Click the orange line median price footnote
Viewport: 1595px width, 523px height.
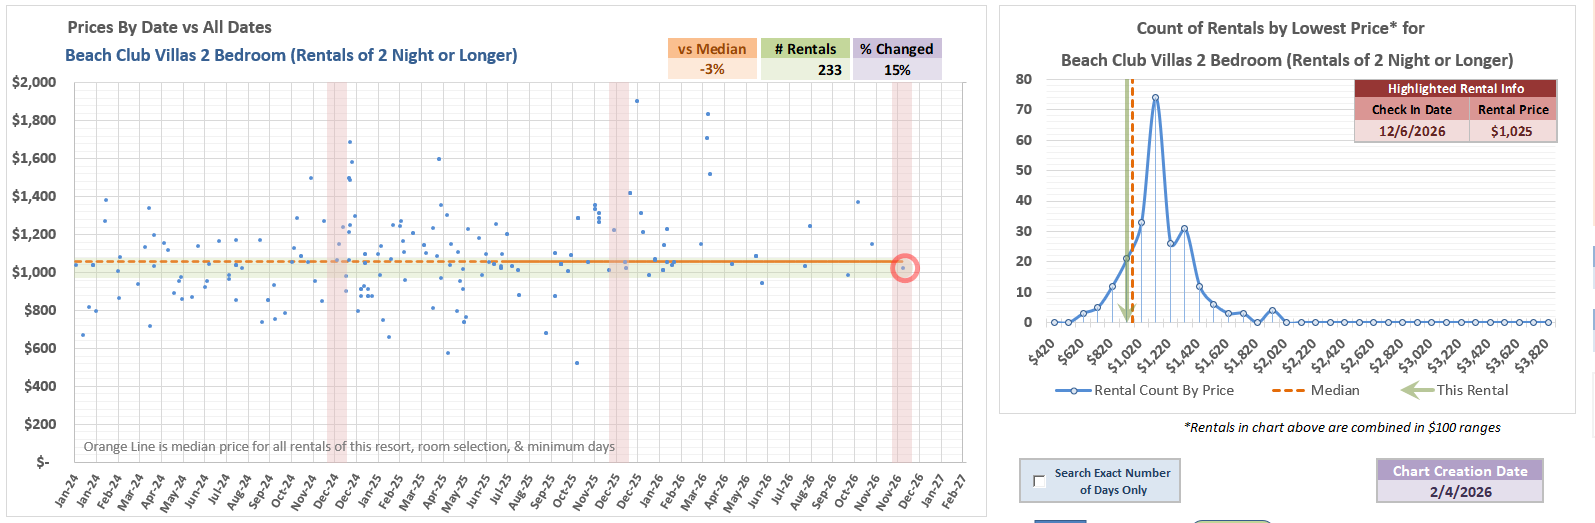pyautogui.click(x=349, y=446)
